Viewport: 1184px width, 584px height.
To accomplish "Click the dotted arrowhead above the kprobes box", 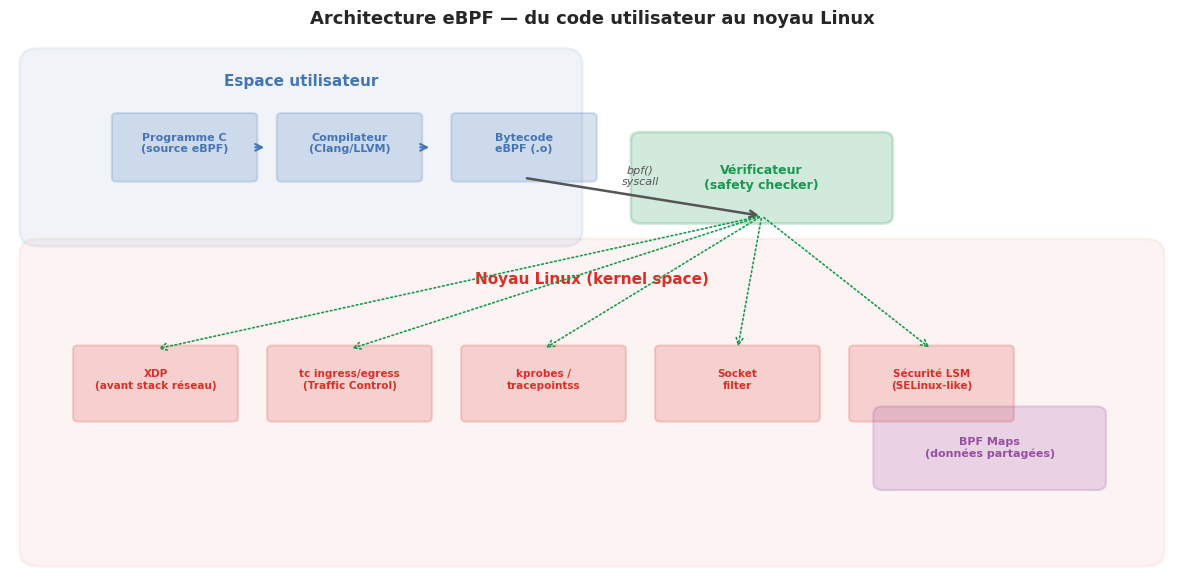I will tap(550, 345).
